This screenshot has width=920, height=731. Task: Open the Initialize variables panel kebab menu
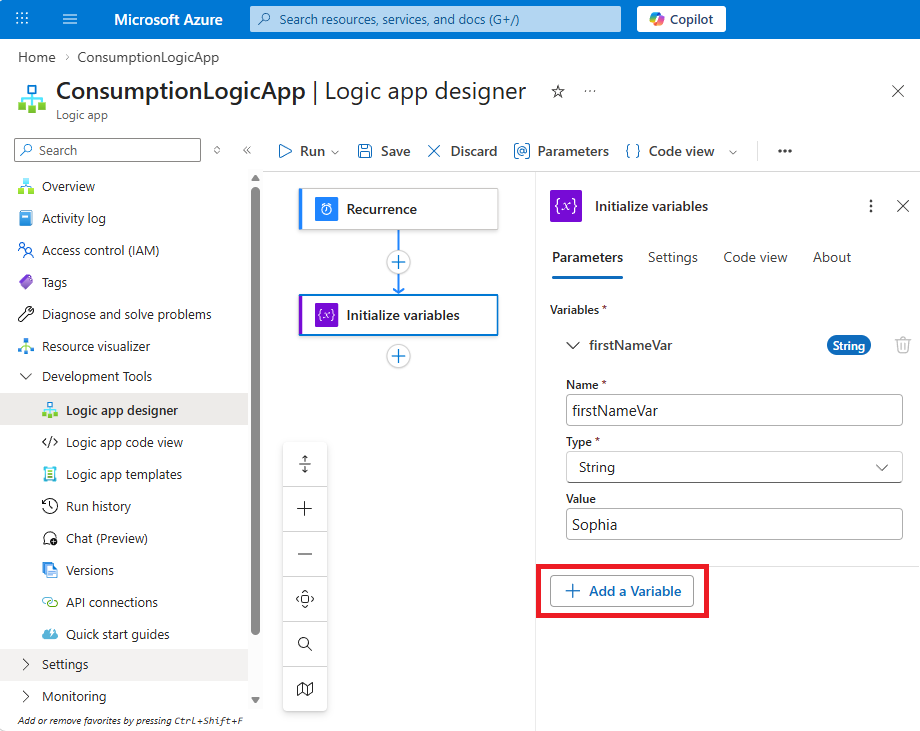tap(871, 206)
